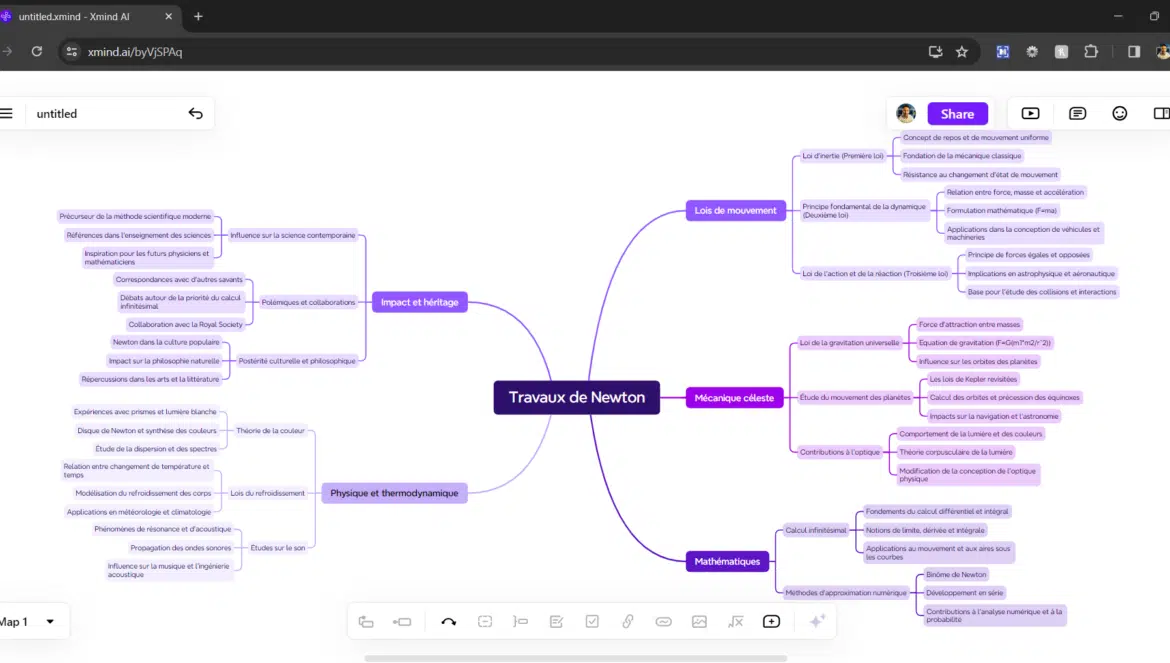Open the hamburger menu beside untitled
This screenshot has width=1170, height=663.
point(6,113)
